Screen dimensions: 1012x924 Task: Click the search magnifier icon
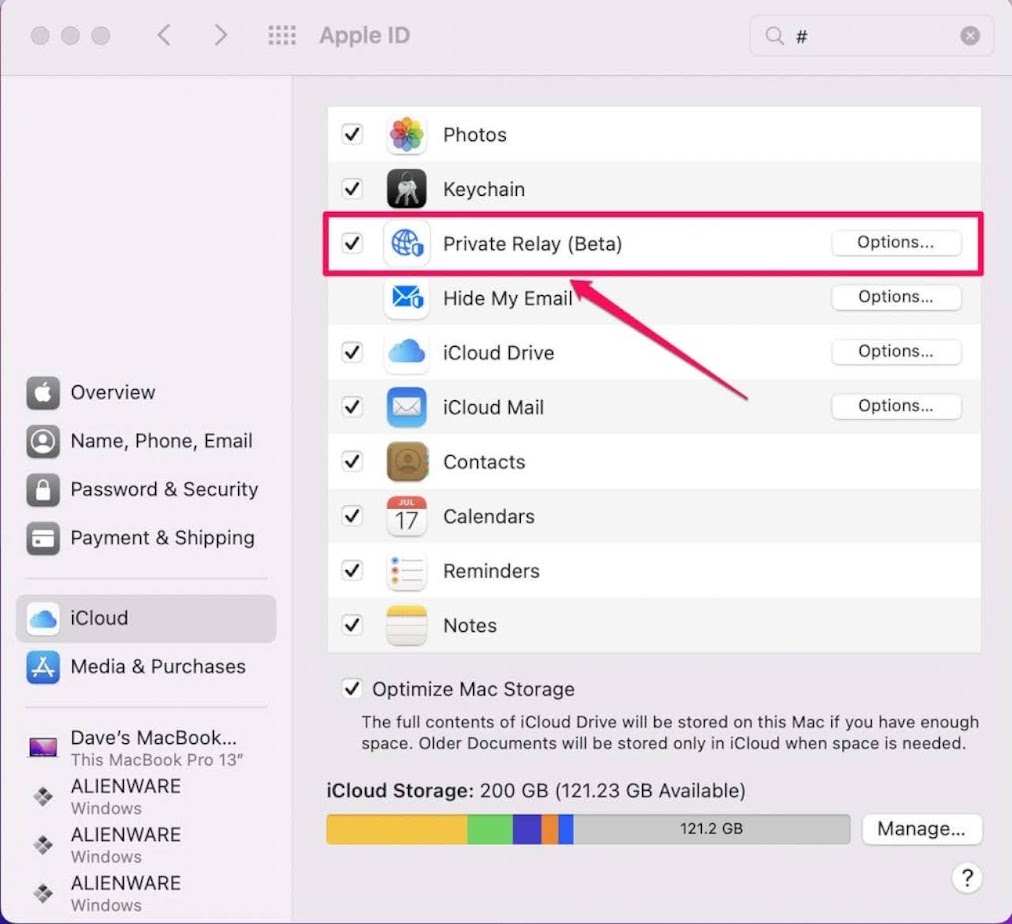pos(774,35)
